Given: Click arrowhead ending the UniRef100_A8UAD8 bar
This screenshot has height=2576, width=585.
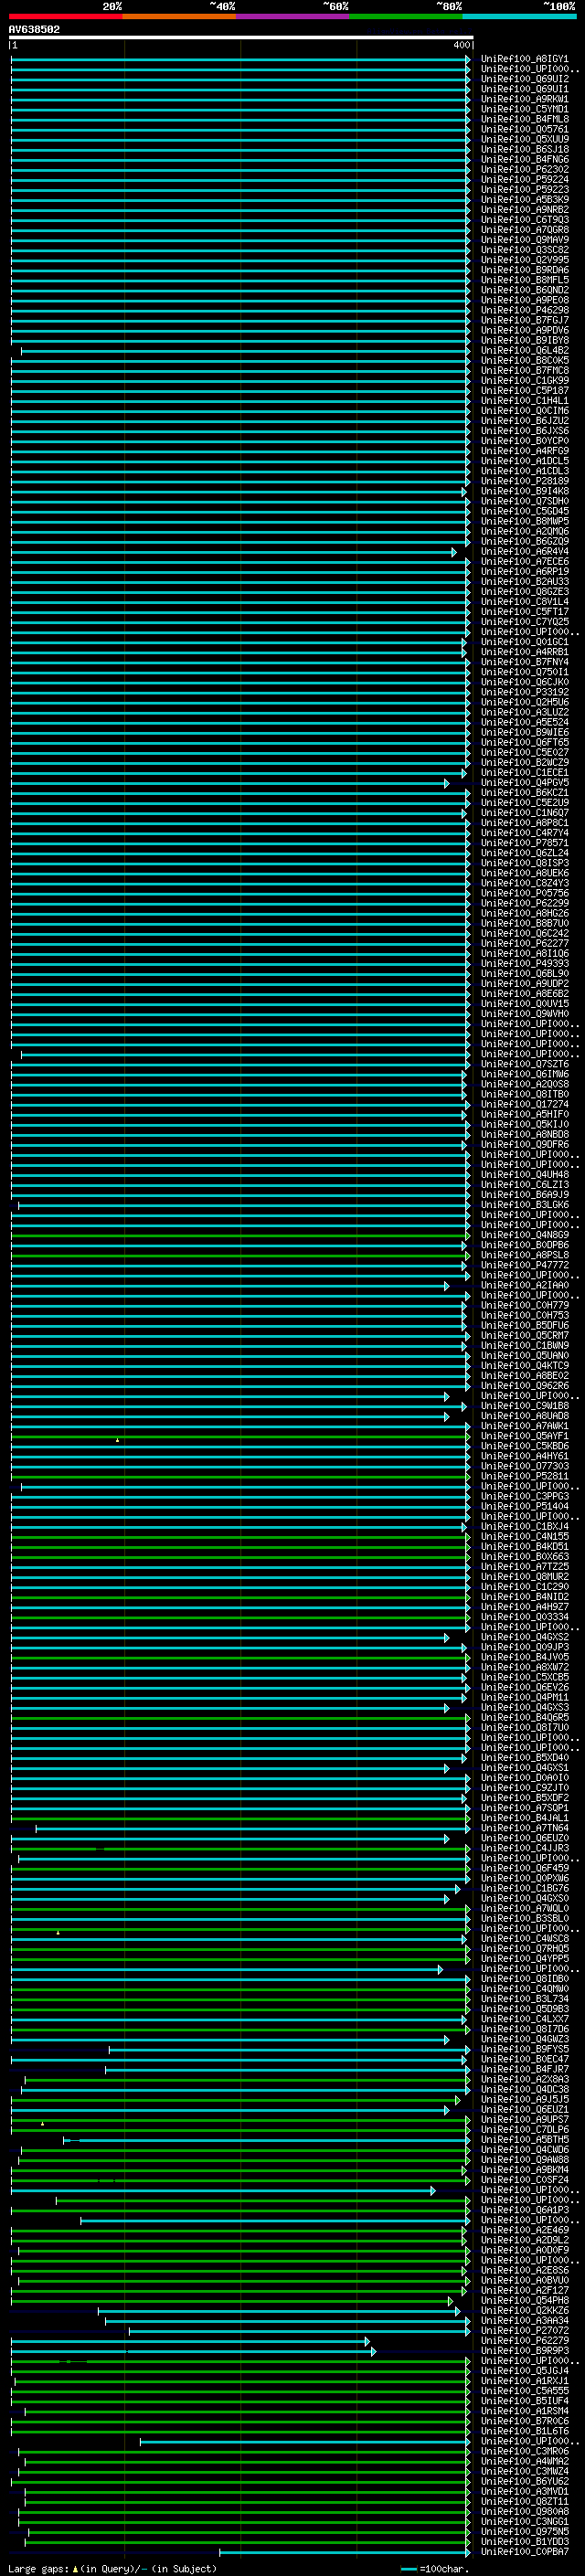Looking at the screenshot, I should [x=447, y=1417].
